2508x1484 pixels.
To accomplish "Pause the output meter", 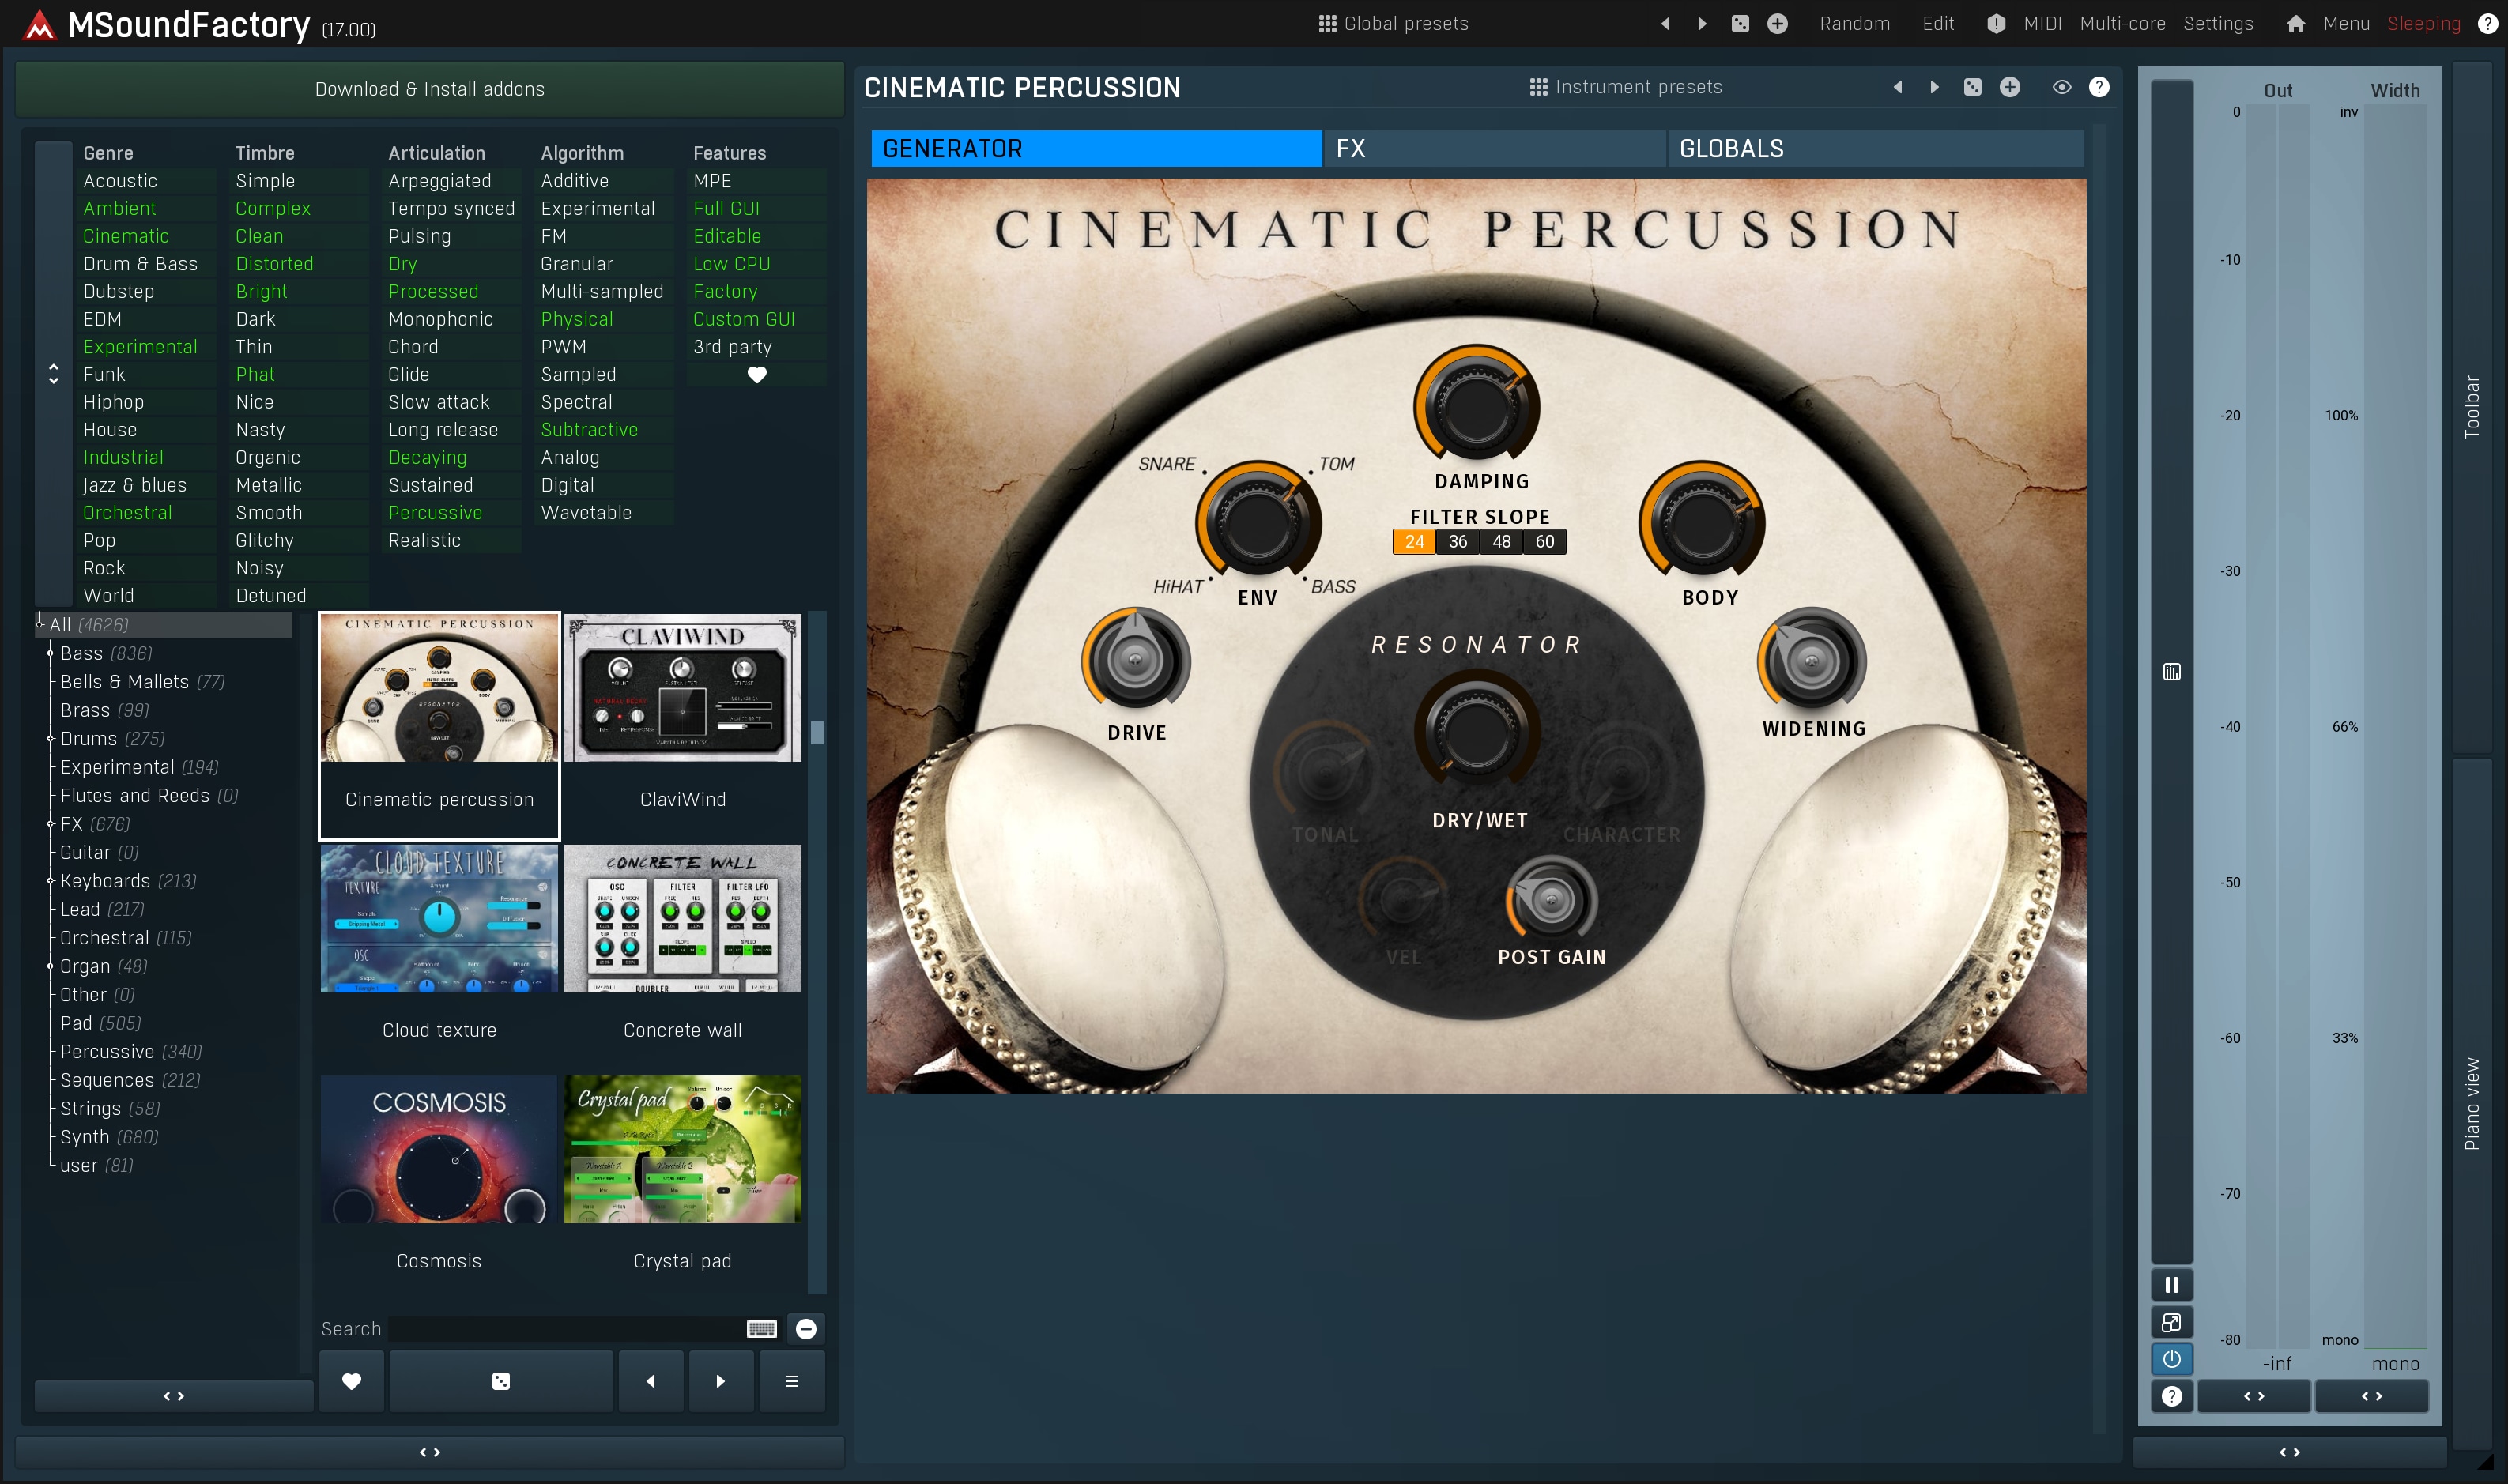I will point(2171,1284).
